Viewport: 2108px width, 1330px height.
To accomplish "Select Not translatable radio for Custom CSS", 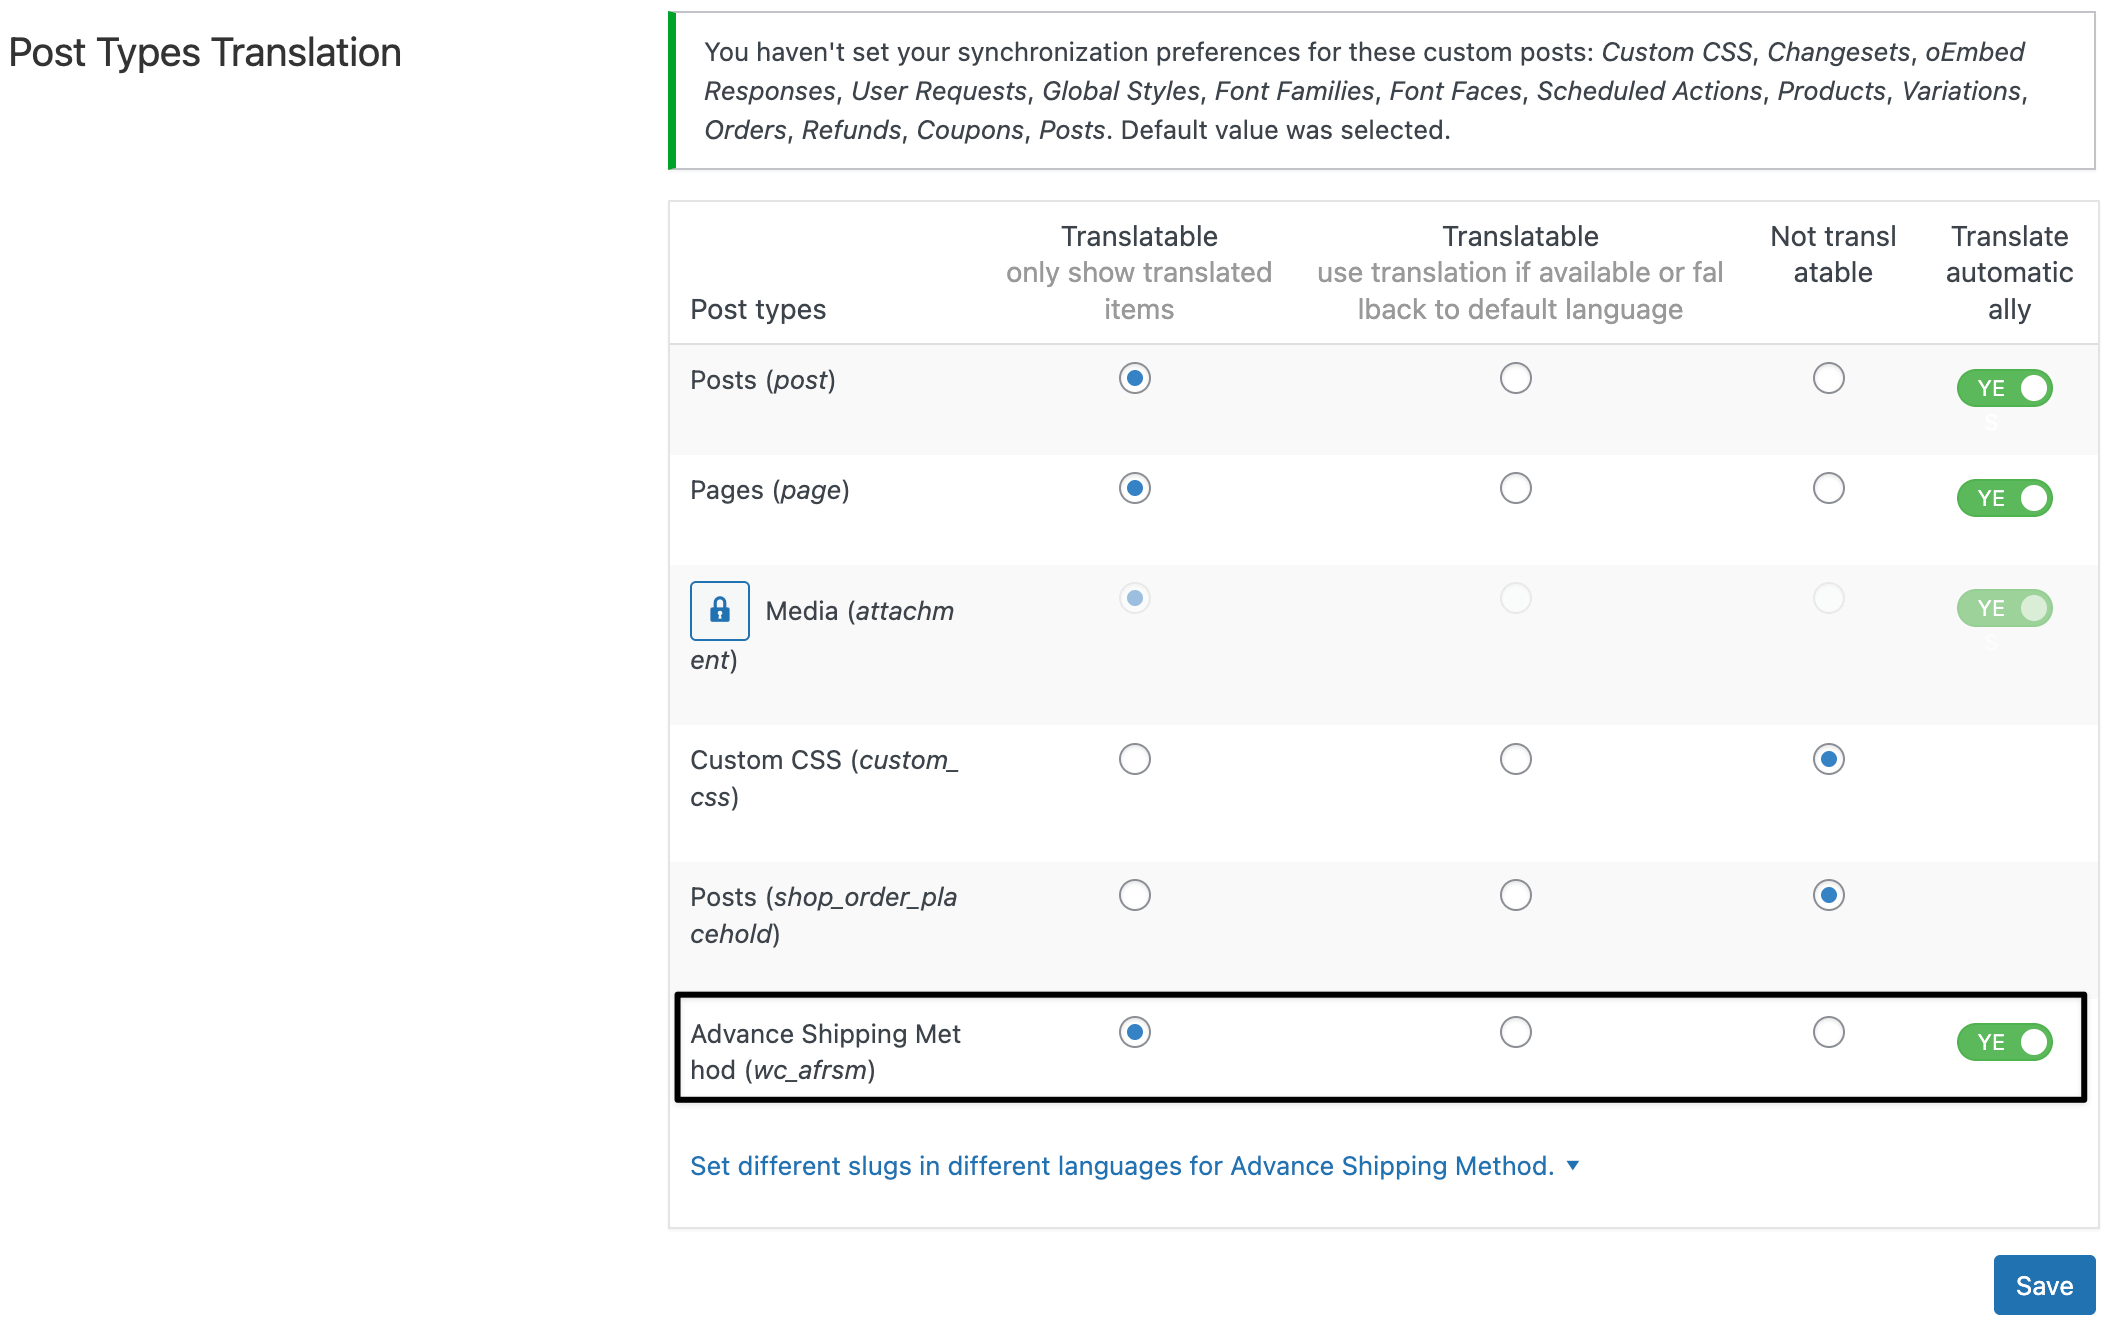I will [x=1828, y=759].
